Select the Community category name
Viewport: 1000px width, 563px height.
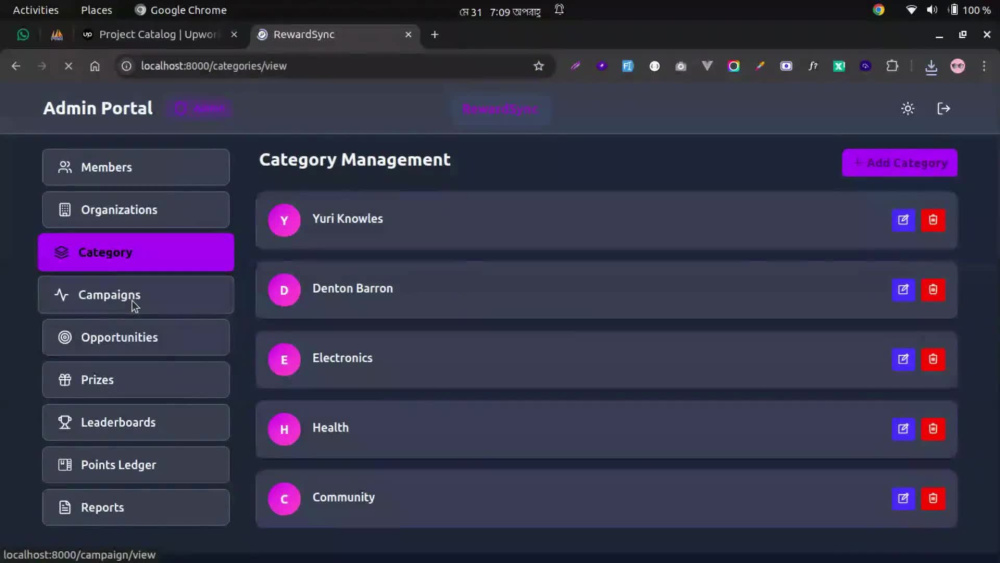(344, 497)
